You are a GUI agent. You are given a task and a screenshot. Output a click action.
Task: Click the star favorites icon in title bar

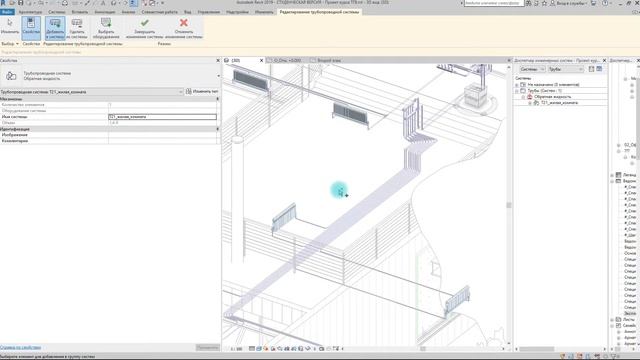pos(544,3)
